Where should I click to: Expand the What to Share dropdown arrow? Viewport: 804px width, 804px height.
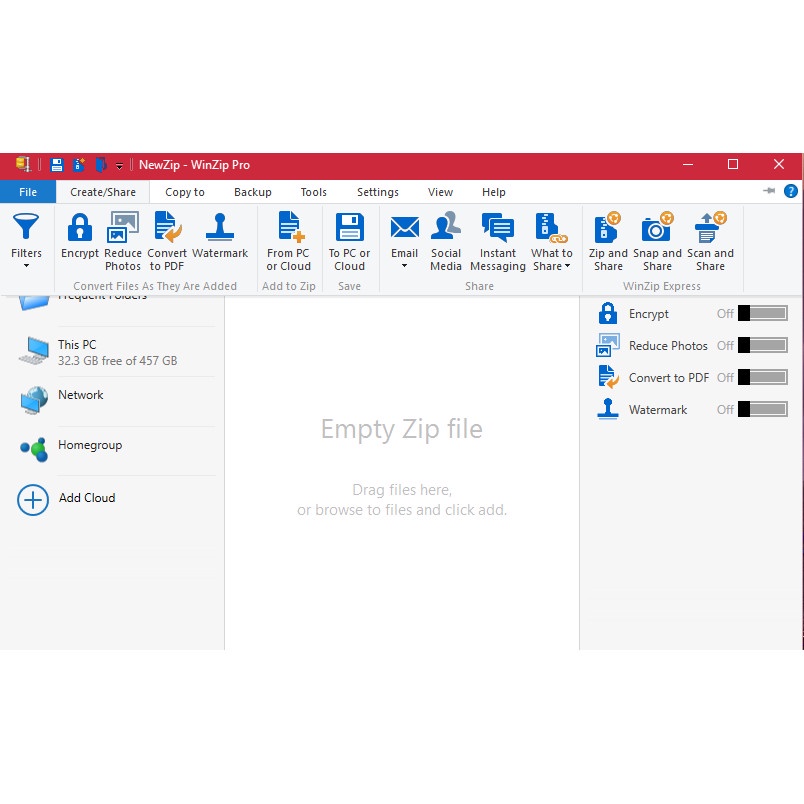point(567,266)
